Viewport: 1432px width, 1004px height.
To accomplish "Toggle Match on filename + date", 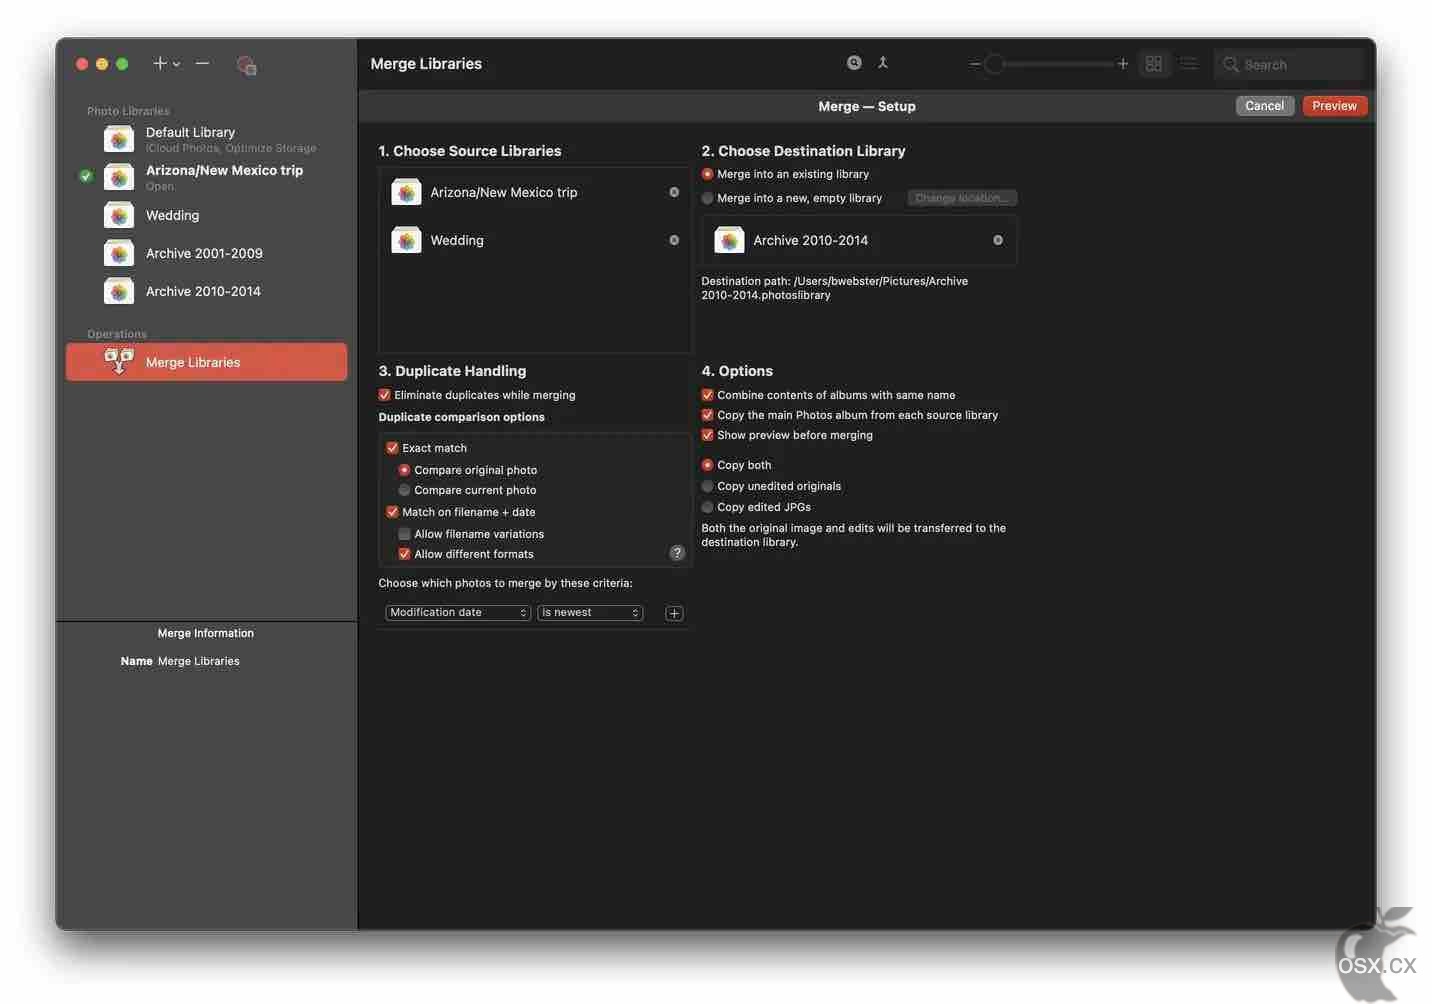I will tap(392, 512).
